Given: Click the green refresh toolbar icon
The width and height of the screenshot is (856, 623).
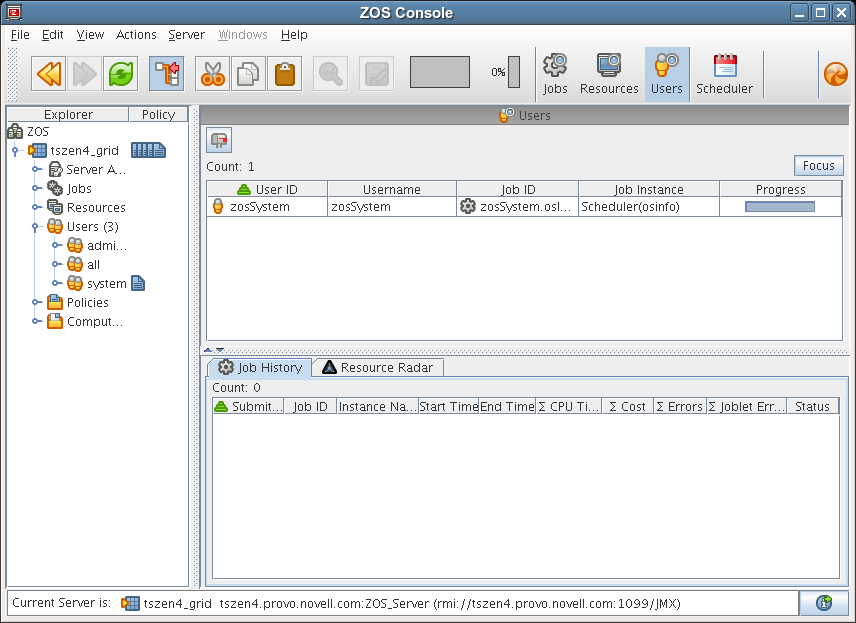Looking at the screenshot, I should 120,73.
